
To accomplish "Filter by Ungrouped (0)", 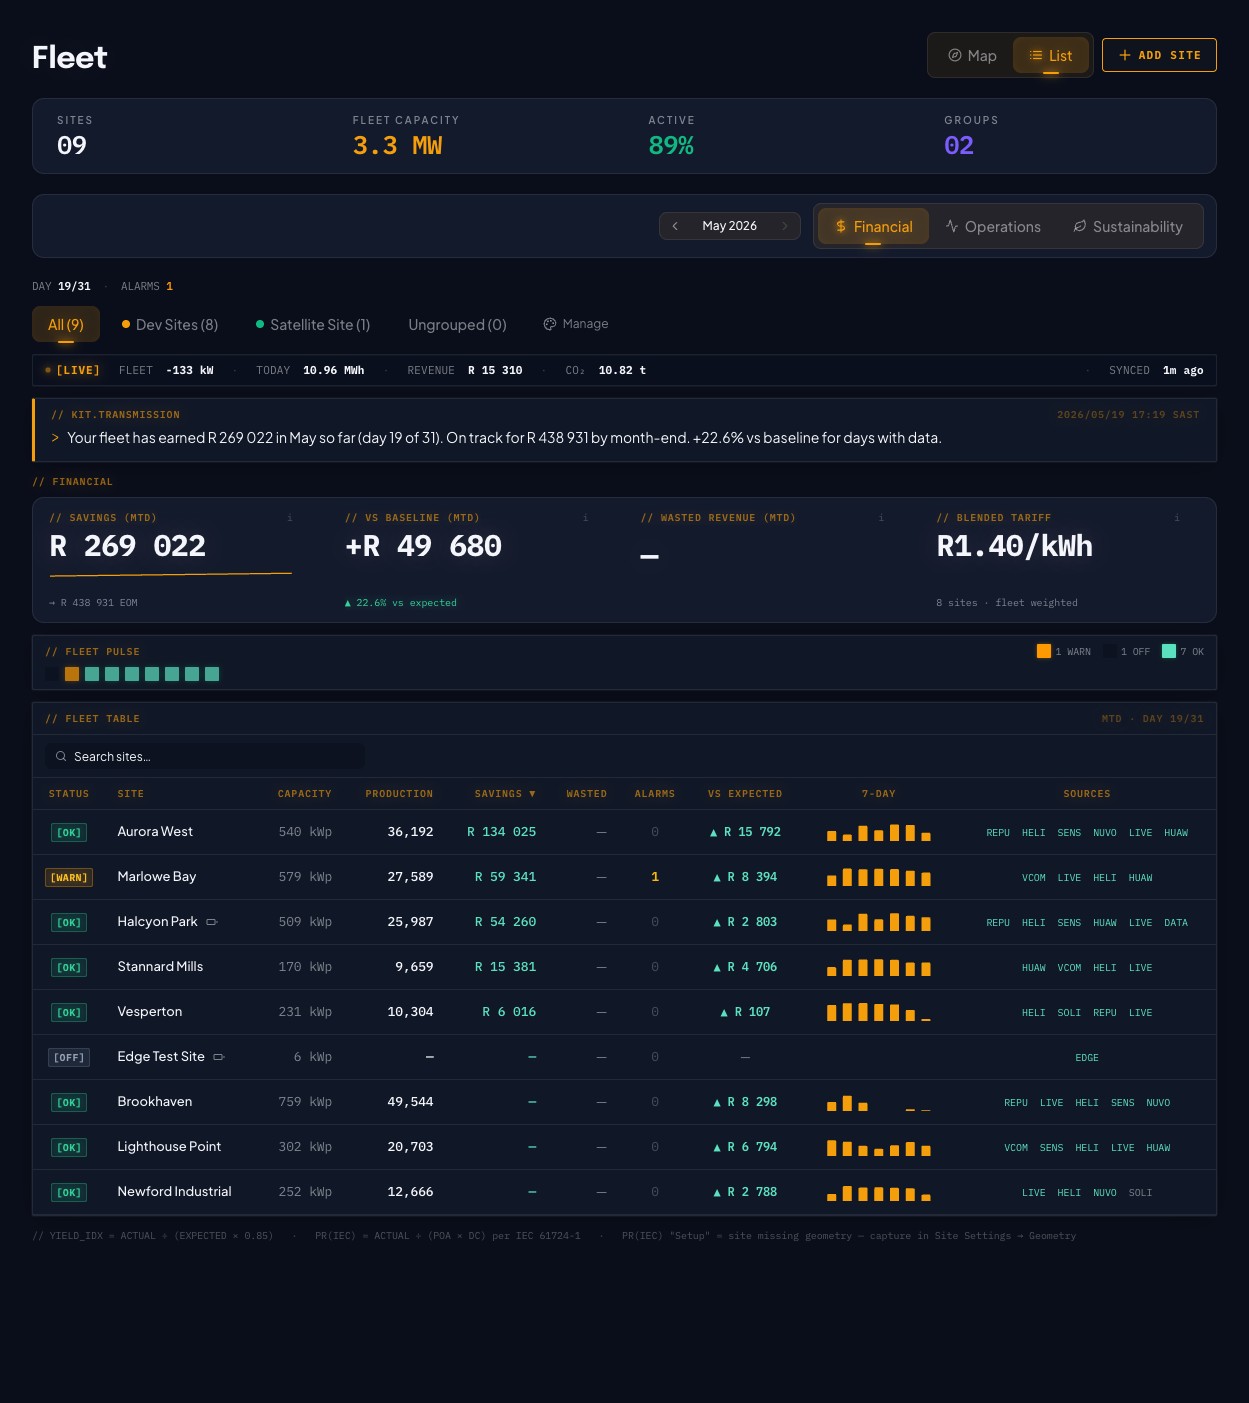I will point(457,325).
